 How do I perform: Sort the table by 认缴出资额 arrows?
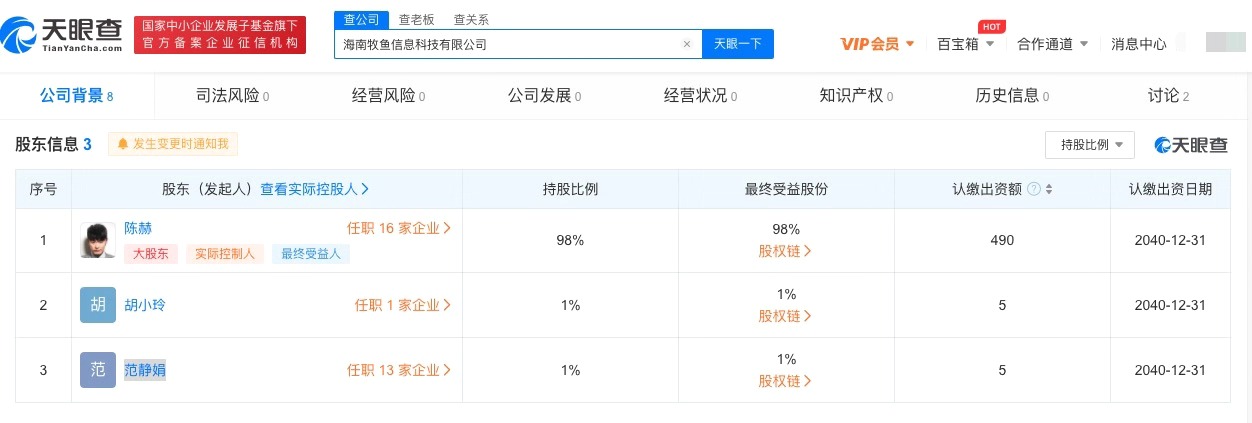1049,189
